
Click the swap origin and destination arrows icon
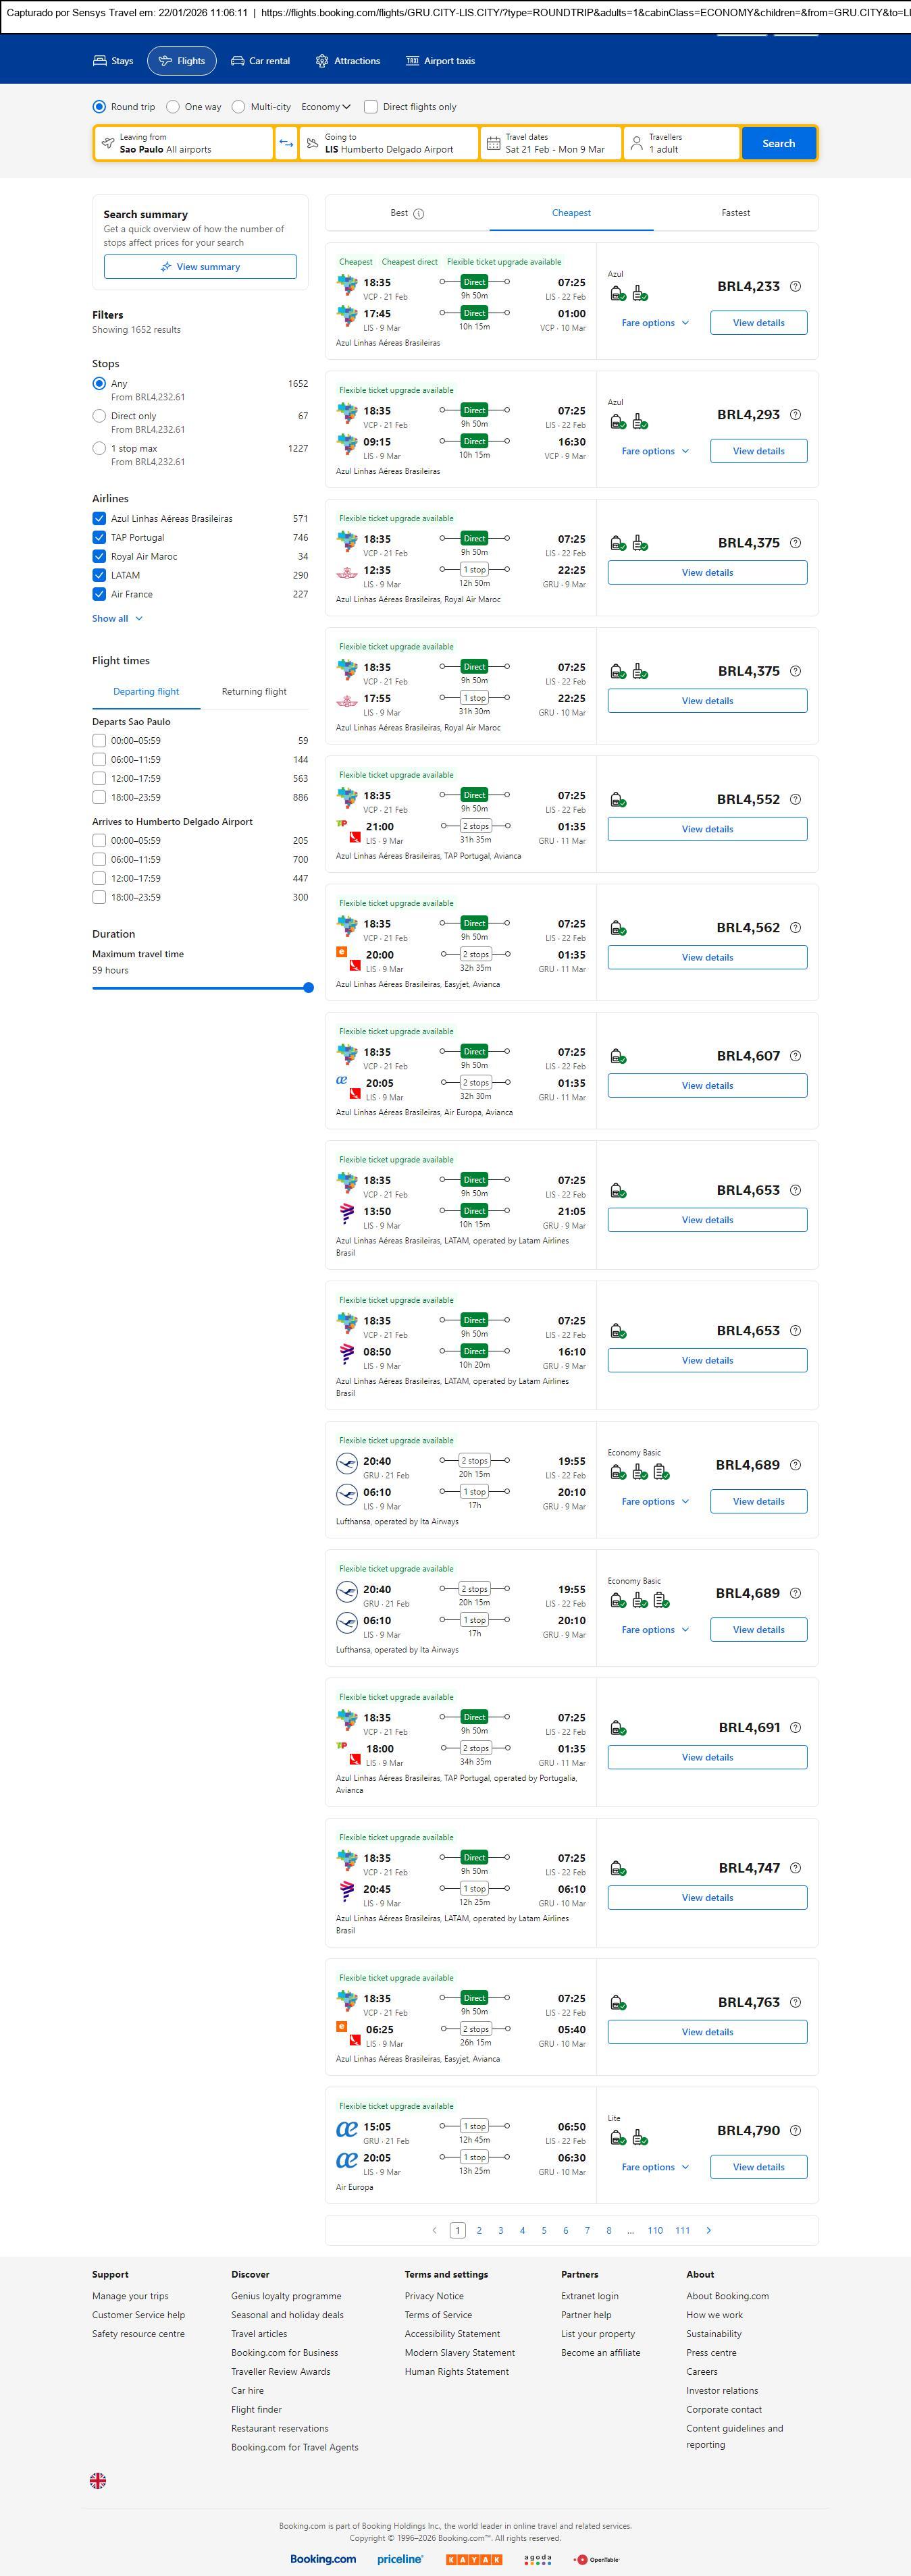point(286,143)
